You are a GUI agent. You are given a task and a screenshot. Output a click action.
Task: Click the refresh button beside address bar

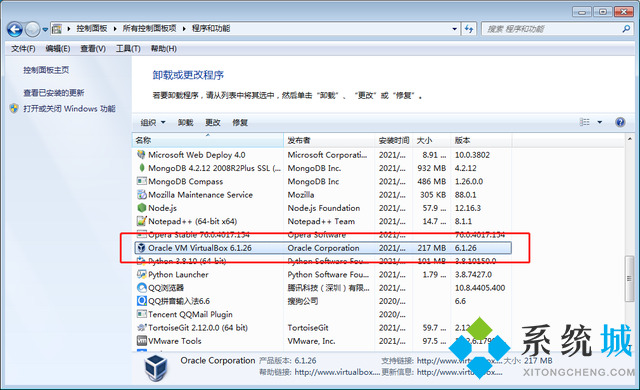(469, 29)
